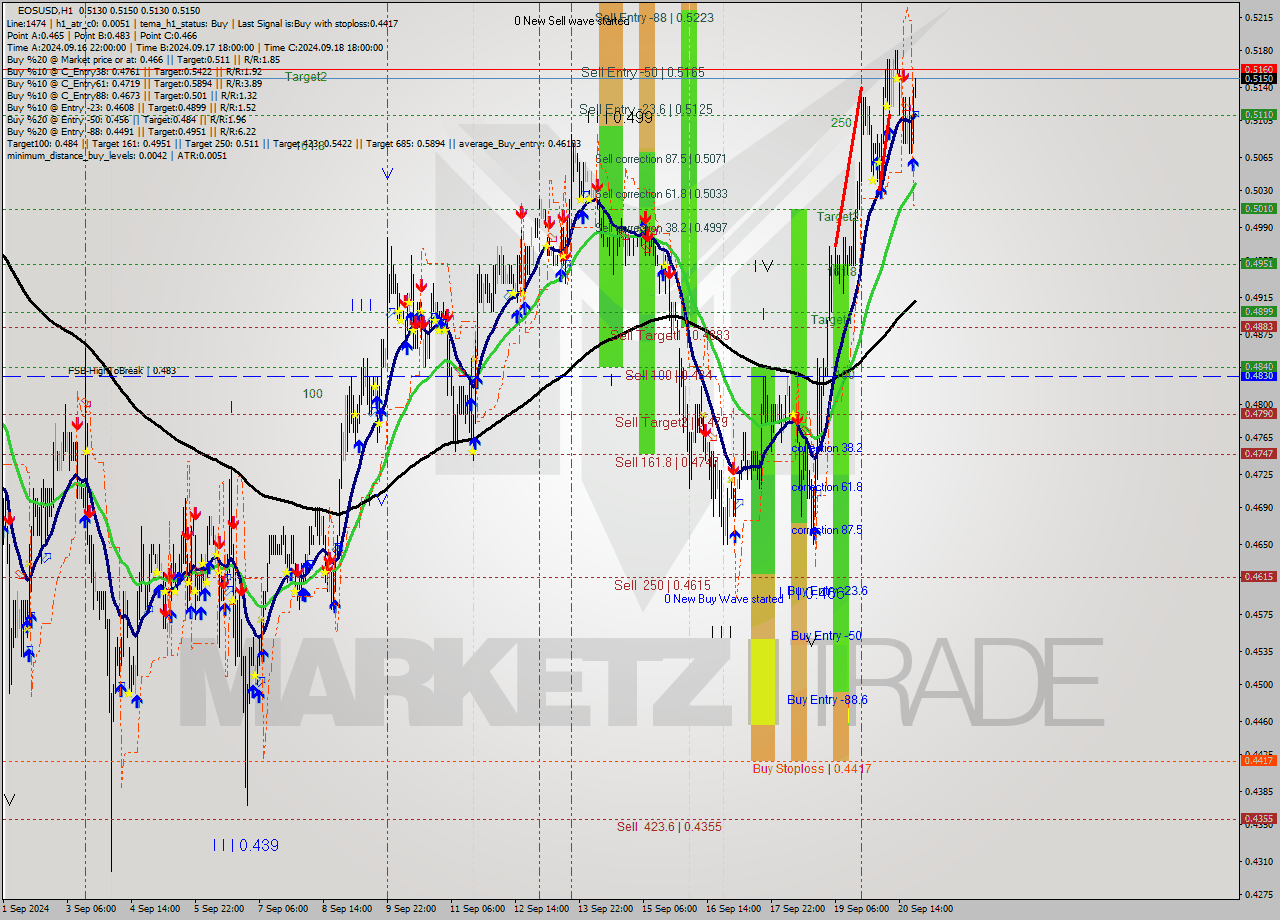Viewport: 1280px width, 920px height.
Task: Select the 'Buy Entry -50' label
Action: click(x=826, y=636)
